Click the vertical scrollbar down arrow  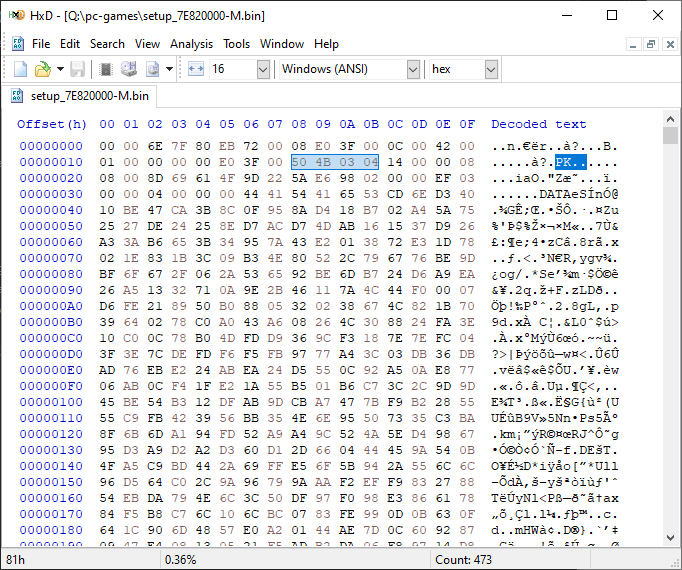(670, 538)
